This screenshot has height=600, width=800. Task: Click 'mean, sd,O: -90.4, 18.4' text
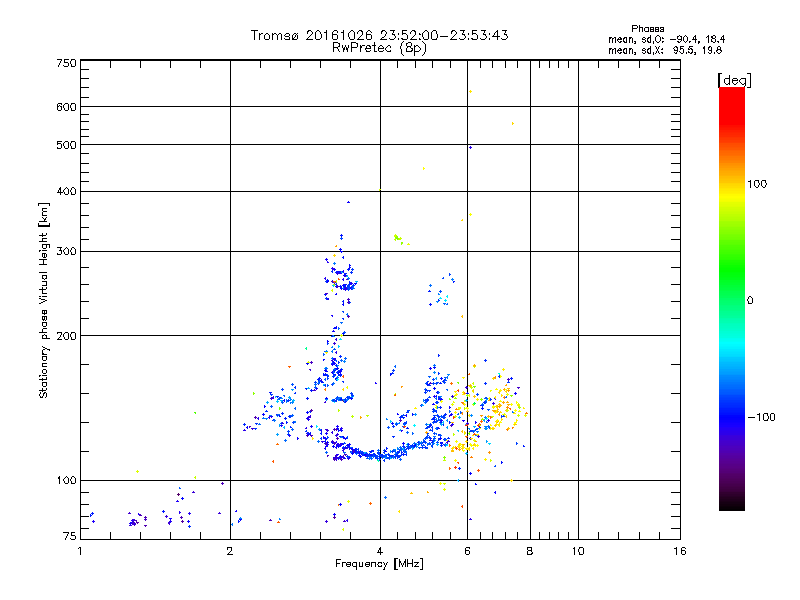pos(666,39)
